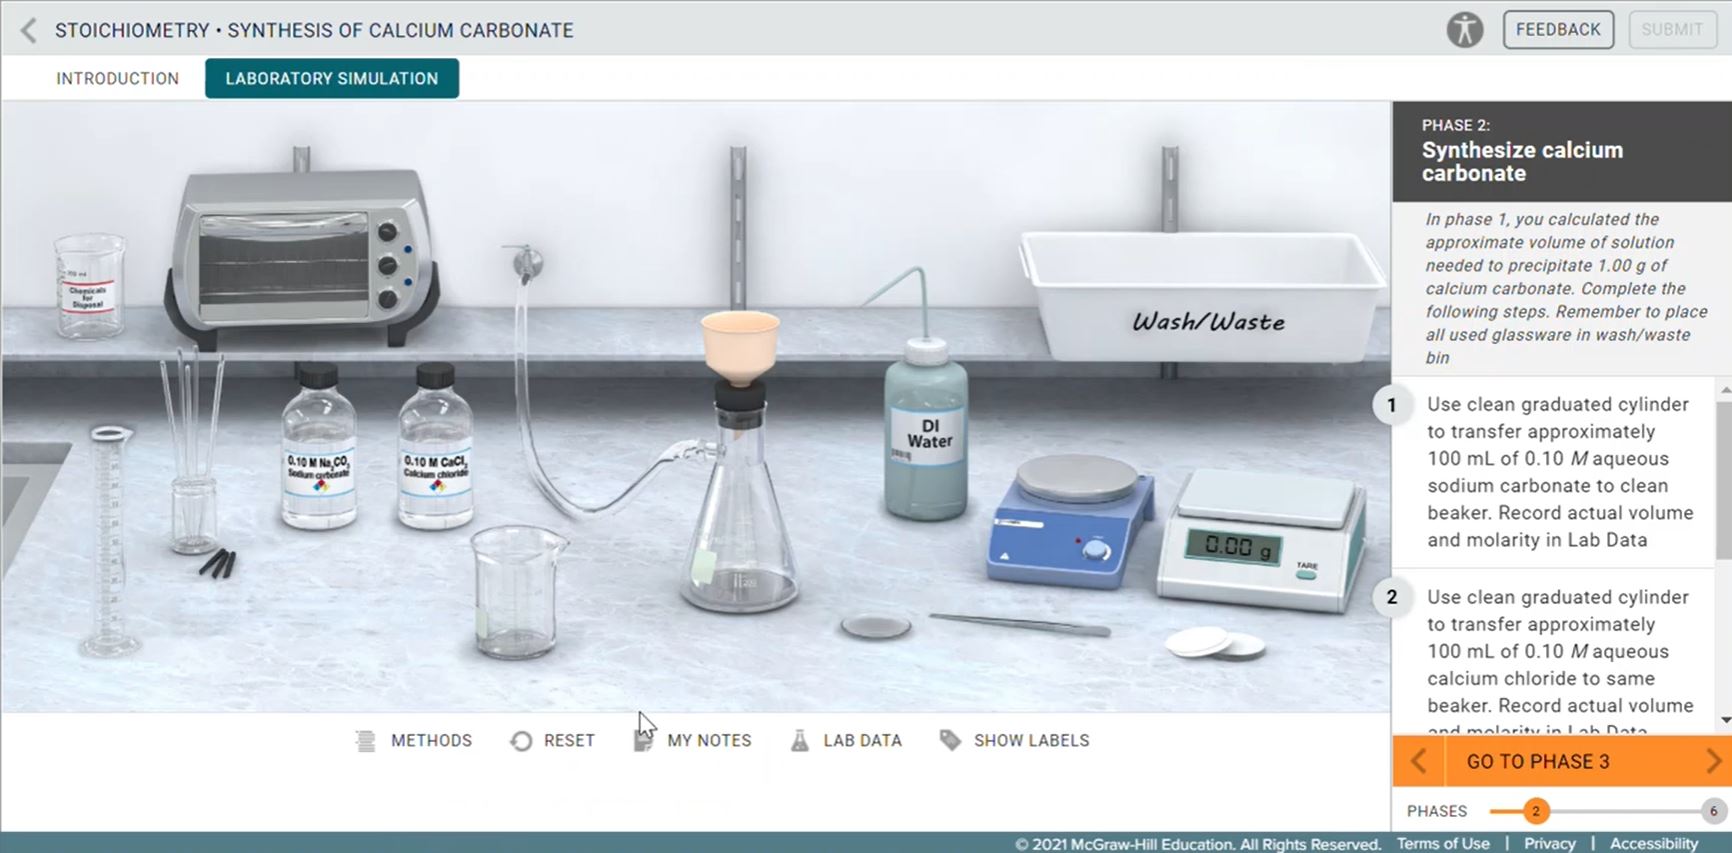Click phase 2 marker on Phases slider
Viewport: 1732px width, 853px height.
click(1535, 811)
